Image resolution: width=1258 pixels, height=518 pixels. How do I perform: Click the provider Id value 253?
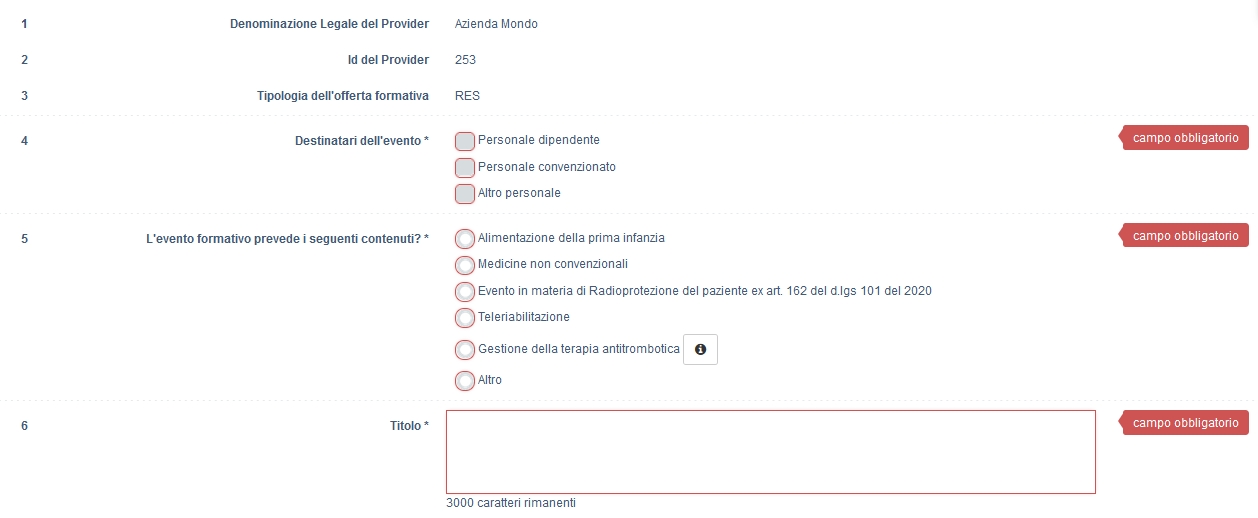[465, 60]
